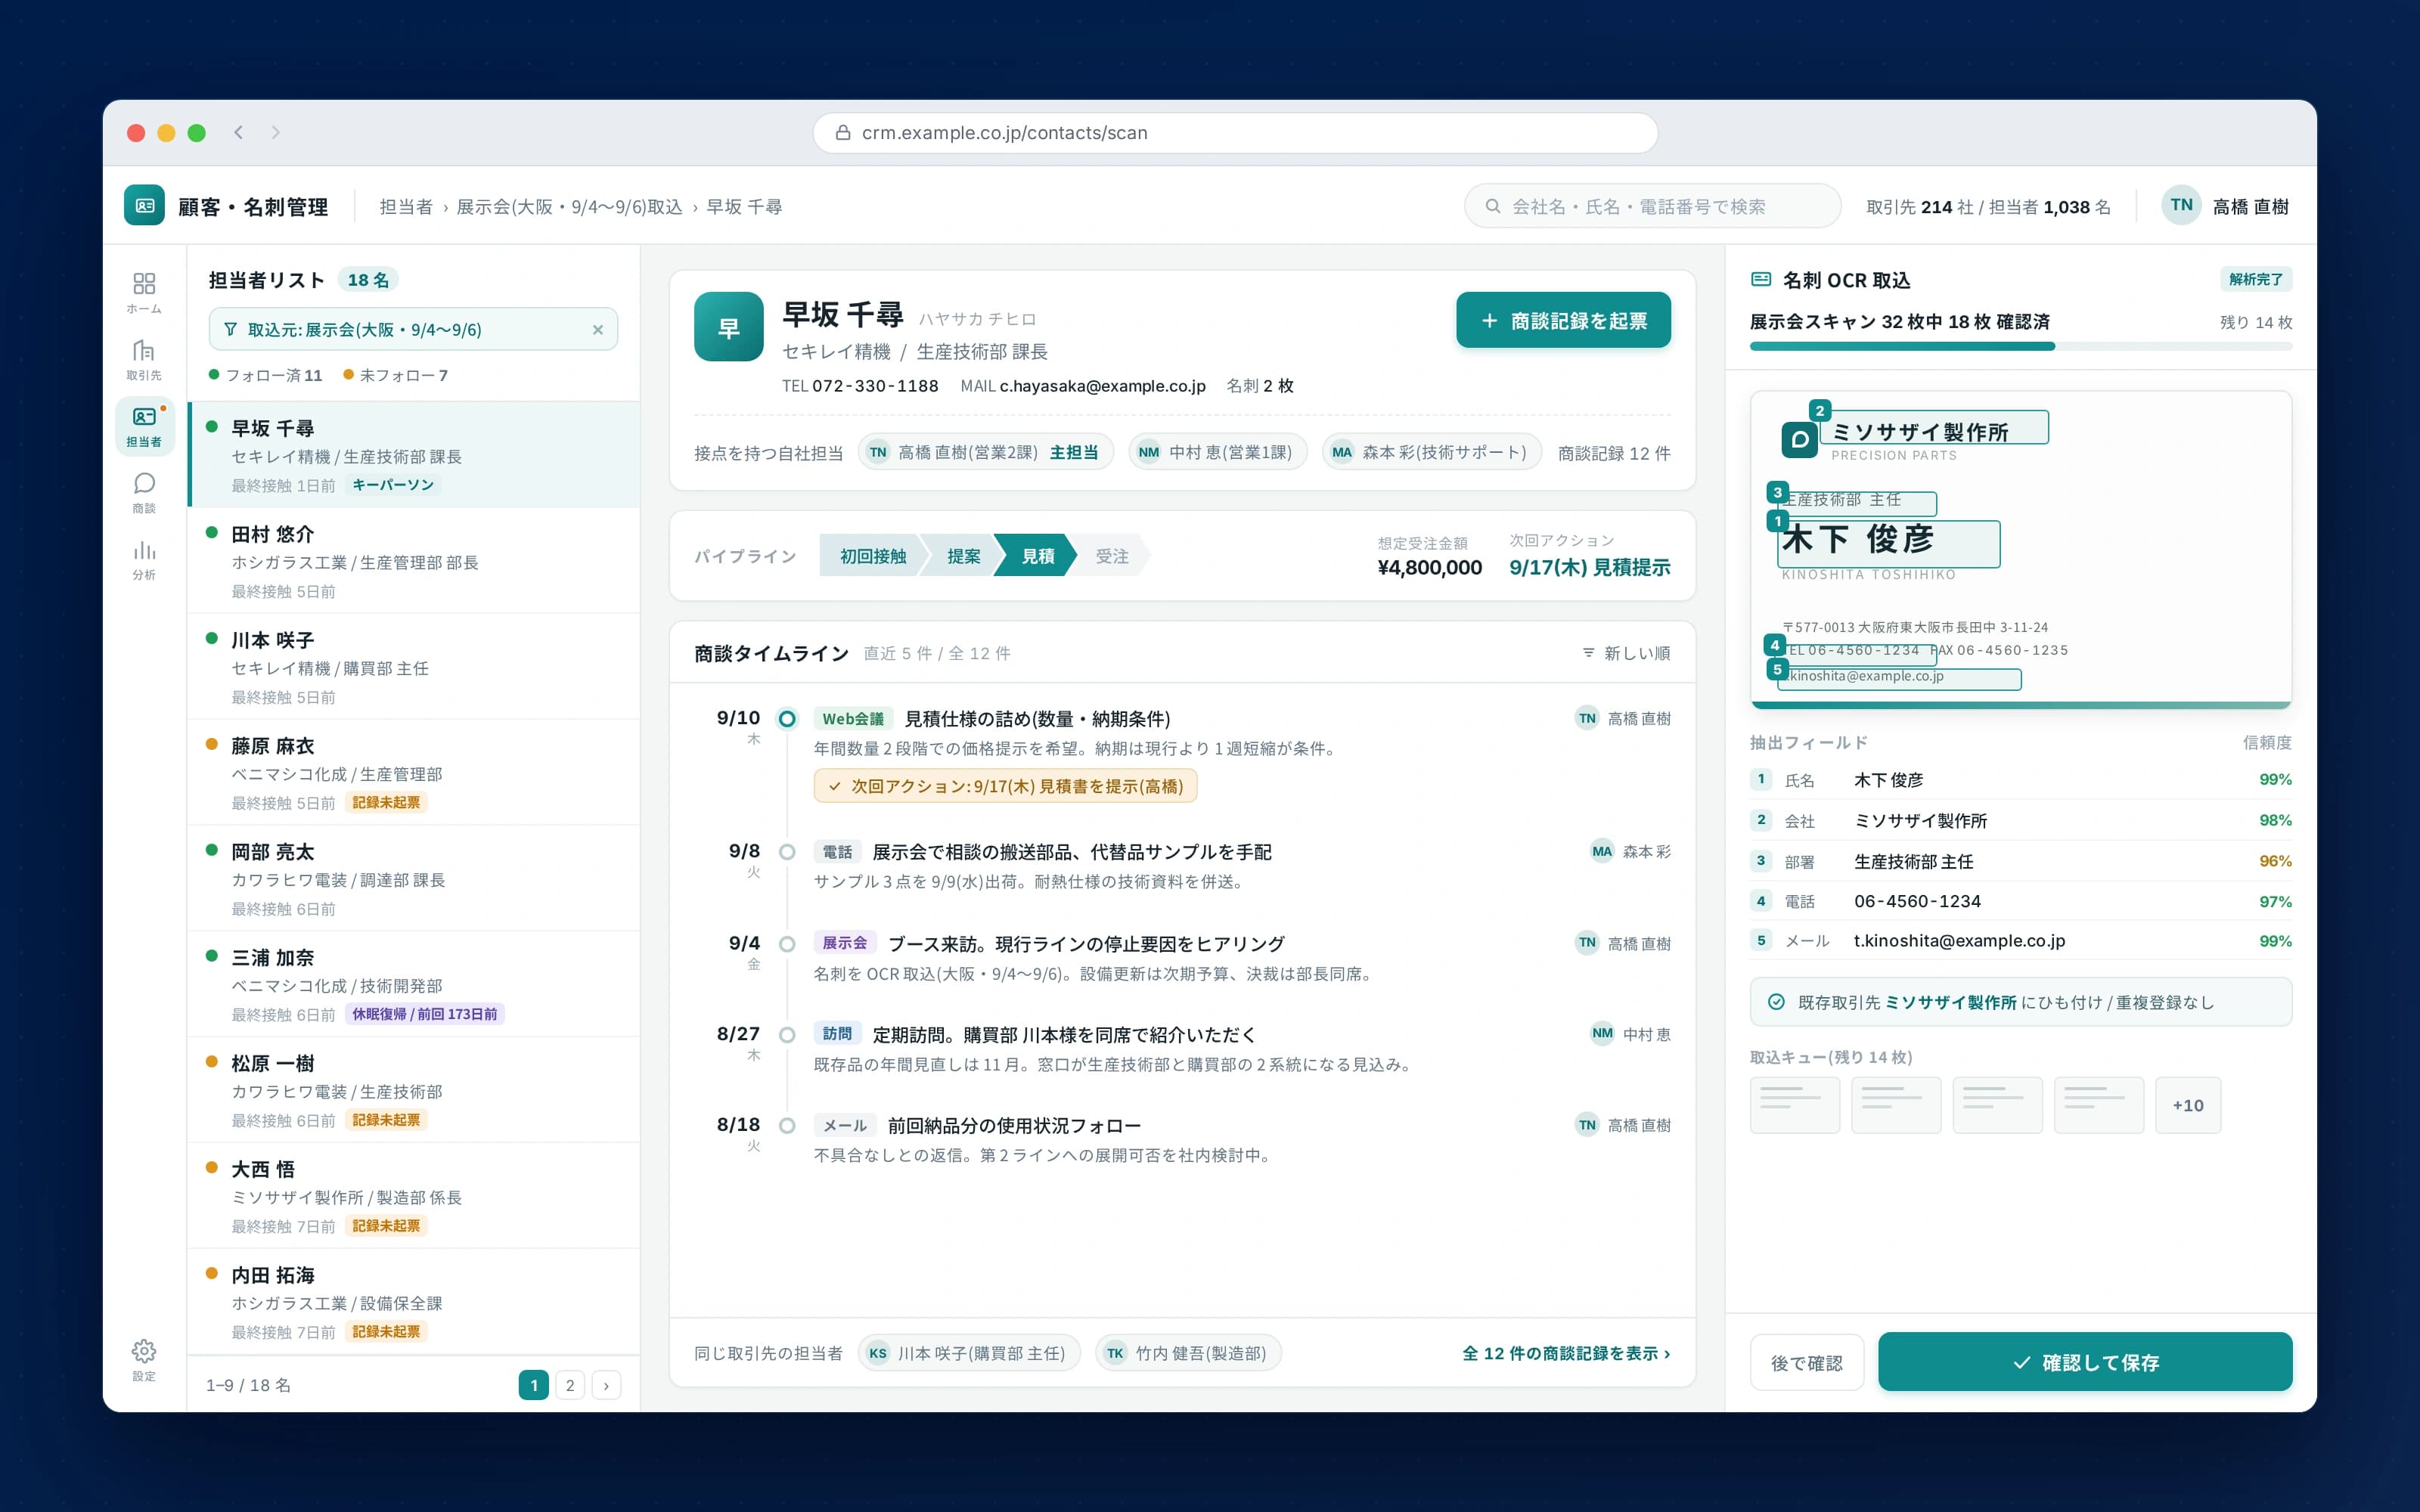The height and width of the screenshot is (1512, 2420).
Task: Click the 9/10 timeline marker dot
Action: [787, 719]
